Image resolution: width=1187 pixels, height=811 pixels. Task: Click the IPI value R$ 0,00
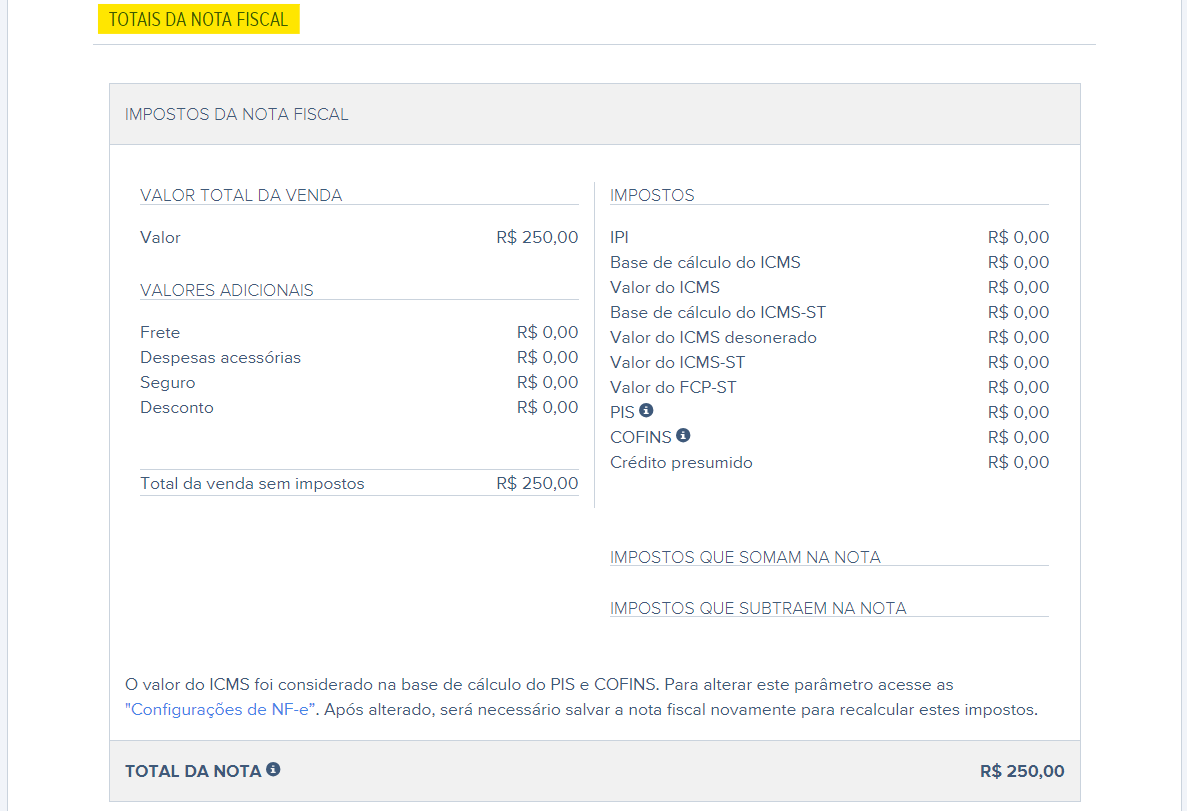click(x=1018, y=238)
